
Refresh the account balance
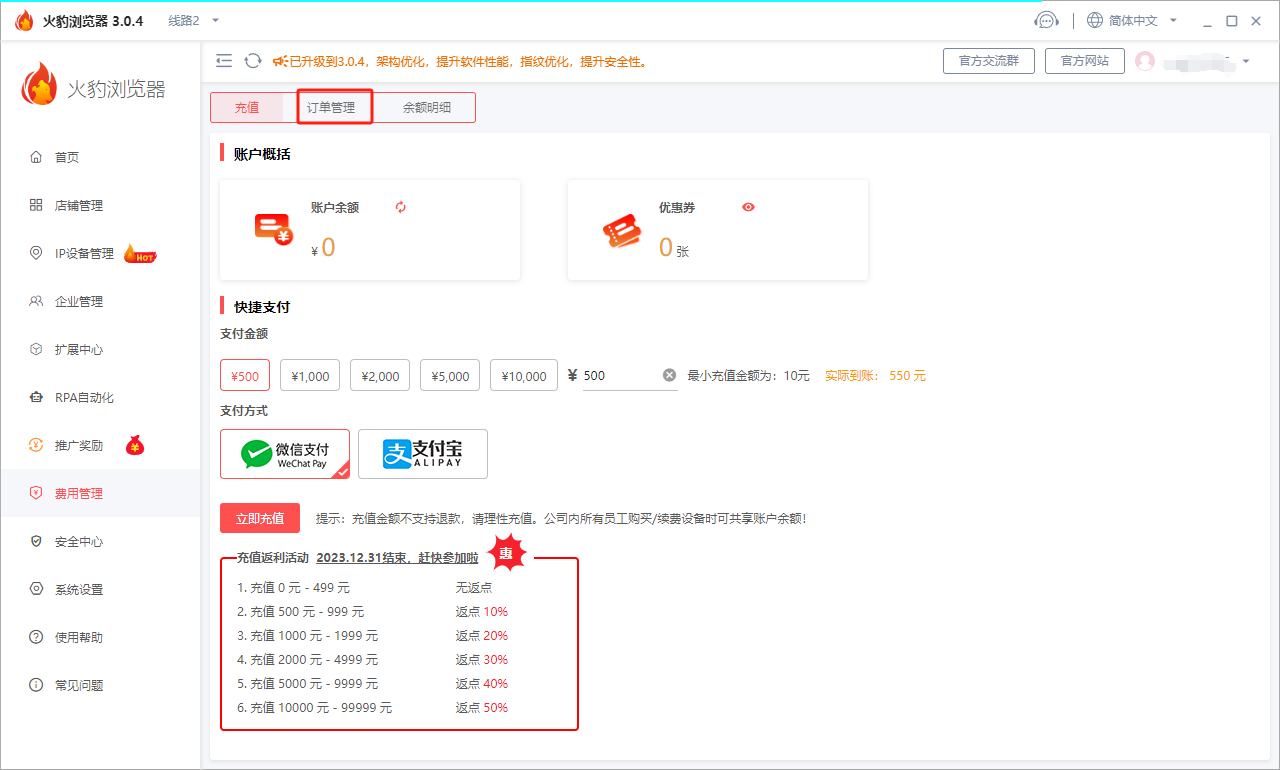401,207
